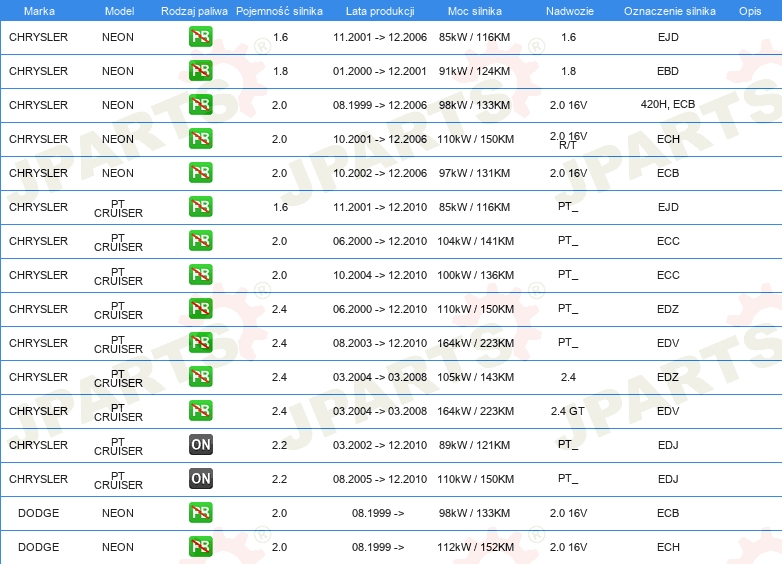Click the petrol fuel icon for Neon EJD
The height and width of the screenshot is (564, 782).
pos(200,37)
